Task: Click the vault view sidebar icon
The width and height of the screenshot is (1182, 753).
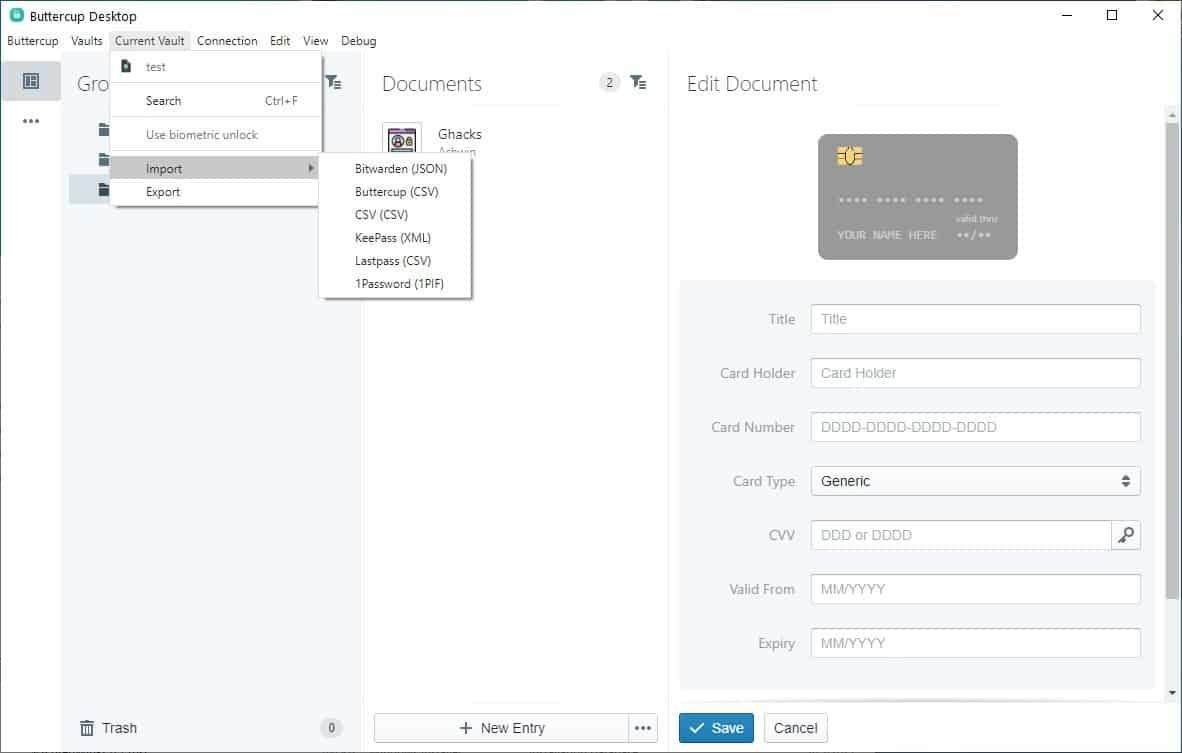Action: pyautogui.click(x=31, y=81)
